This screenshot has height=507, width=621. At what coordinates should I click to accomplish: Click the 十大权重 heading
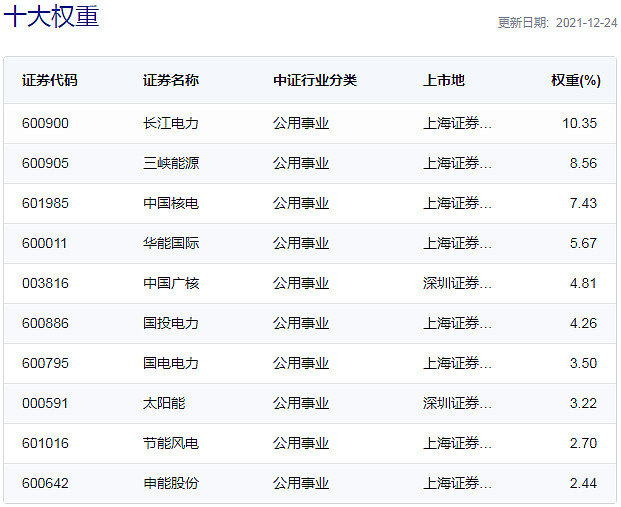pyautogui.click(x=51, y=17)
